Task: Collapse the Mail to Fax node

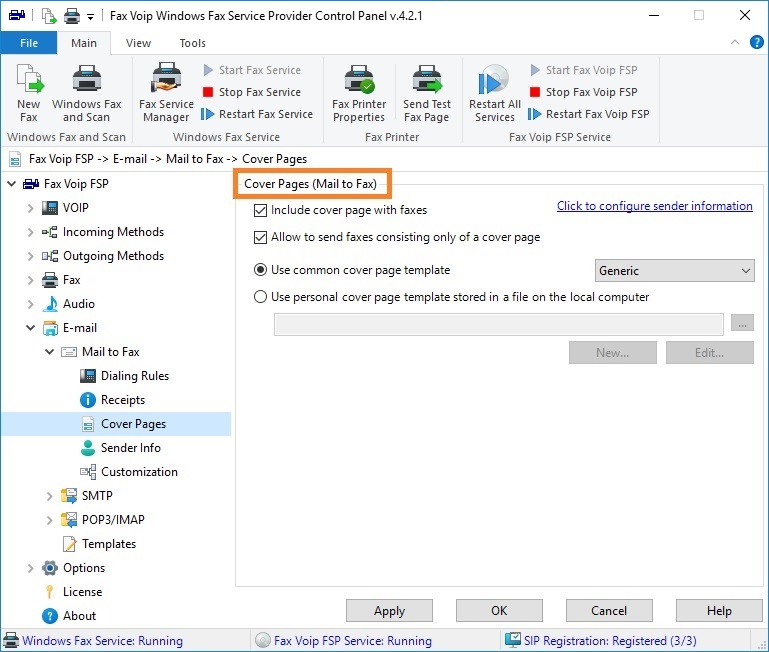Action: click(50, 352)
